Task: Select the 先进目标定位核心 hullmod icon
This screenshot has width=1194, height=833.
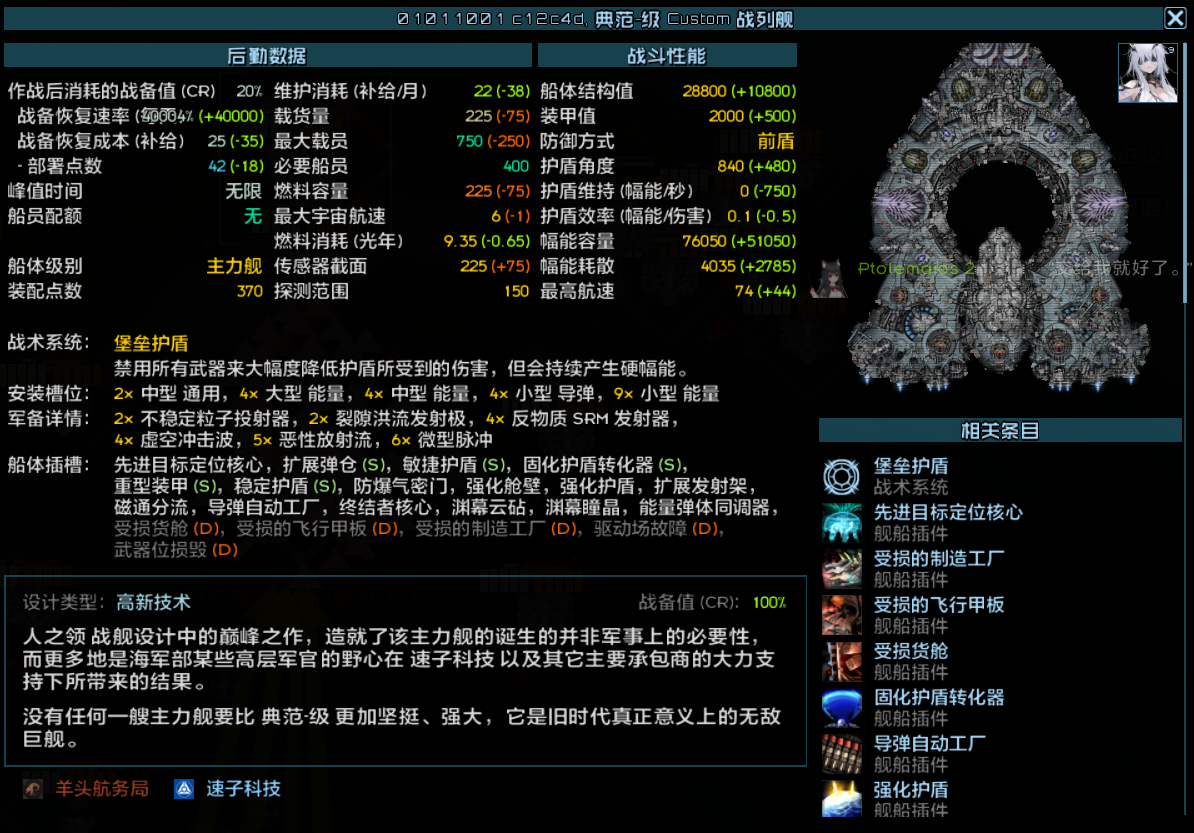Action: pyautogui.click(x=841, y=523)
